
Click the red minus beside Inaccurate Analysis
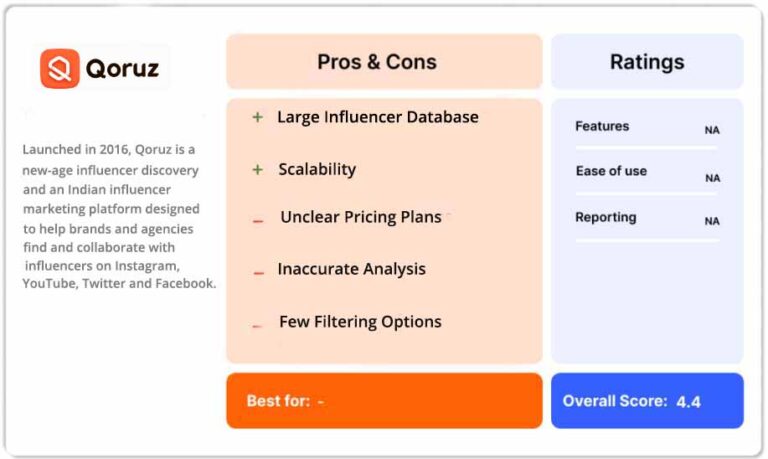pos(259,273)
